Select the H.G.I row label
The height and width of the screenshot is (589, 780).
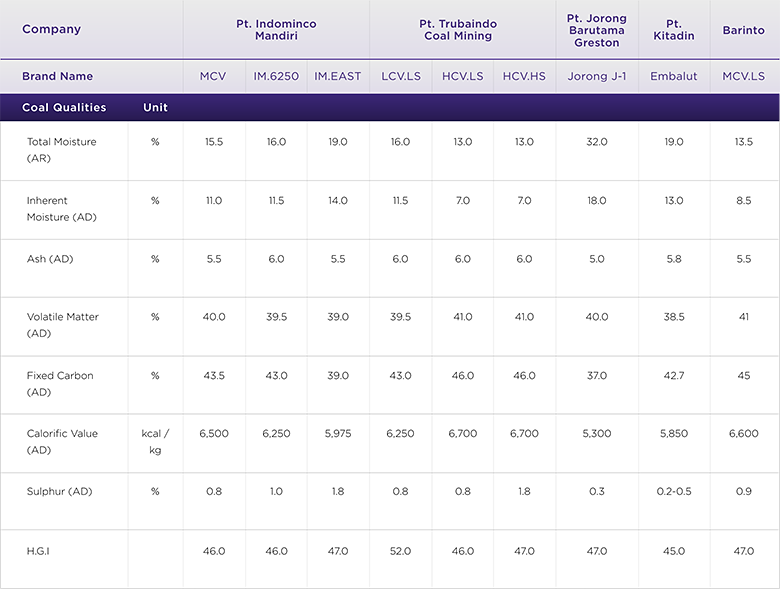(x=38, y=551)
